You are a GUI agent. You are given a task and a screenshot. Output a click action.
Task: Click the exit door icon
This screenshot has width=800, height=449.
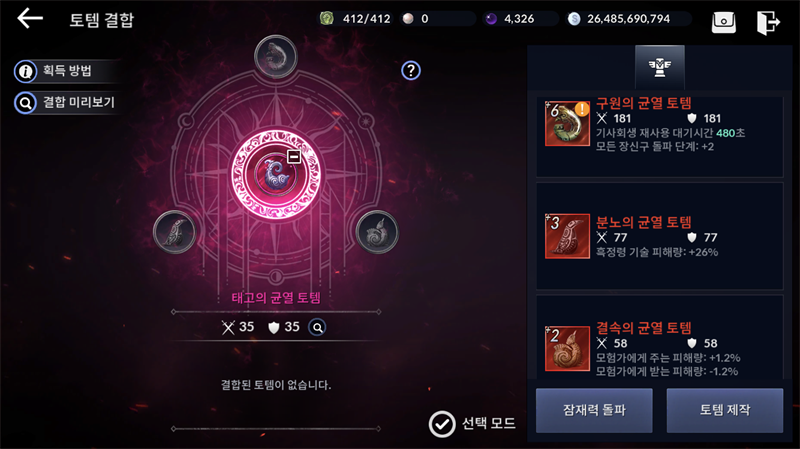tap(768, 22)
